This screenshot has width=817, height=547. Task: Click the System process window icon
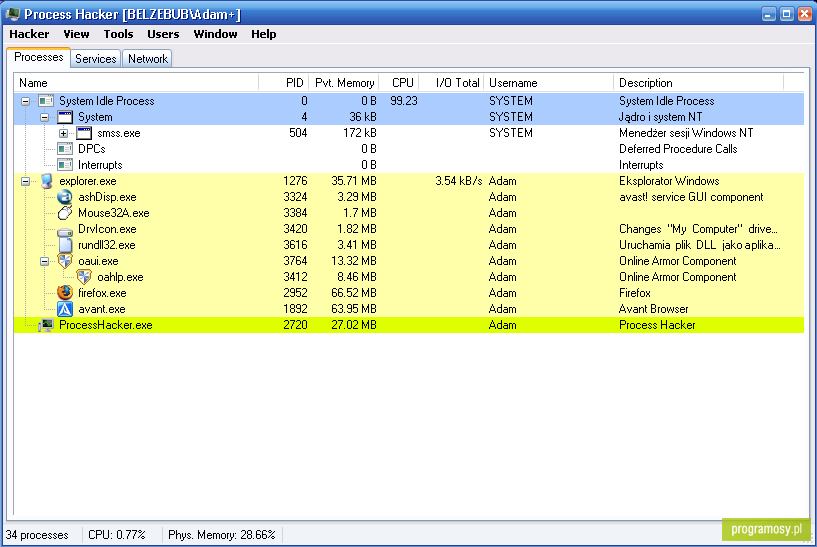(65, 117)
